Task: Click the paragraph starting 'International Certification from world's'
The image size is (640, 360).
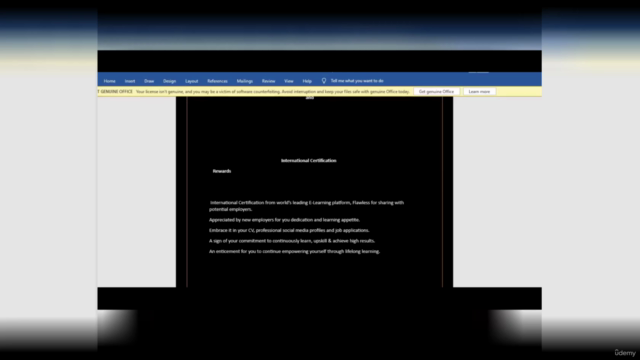Action: [x=306, y=206]
